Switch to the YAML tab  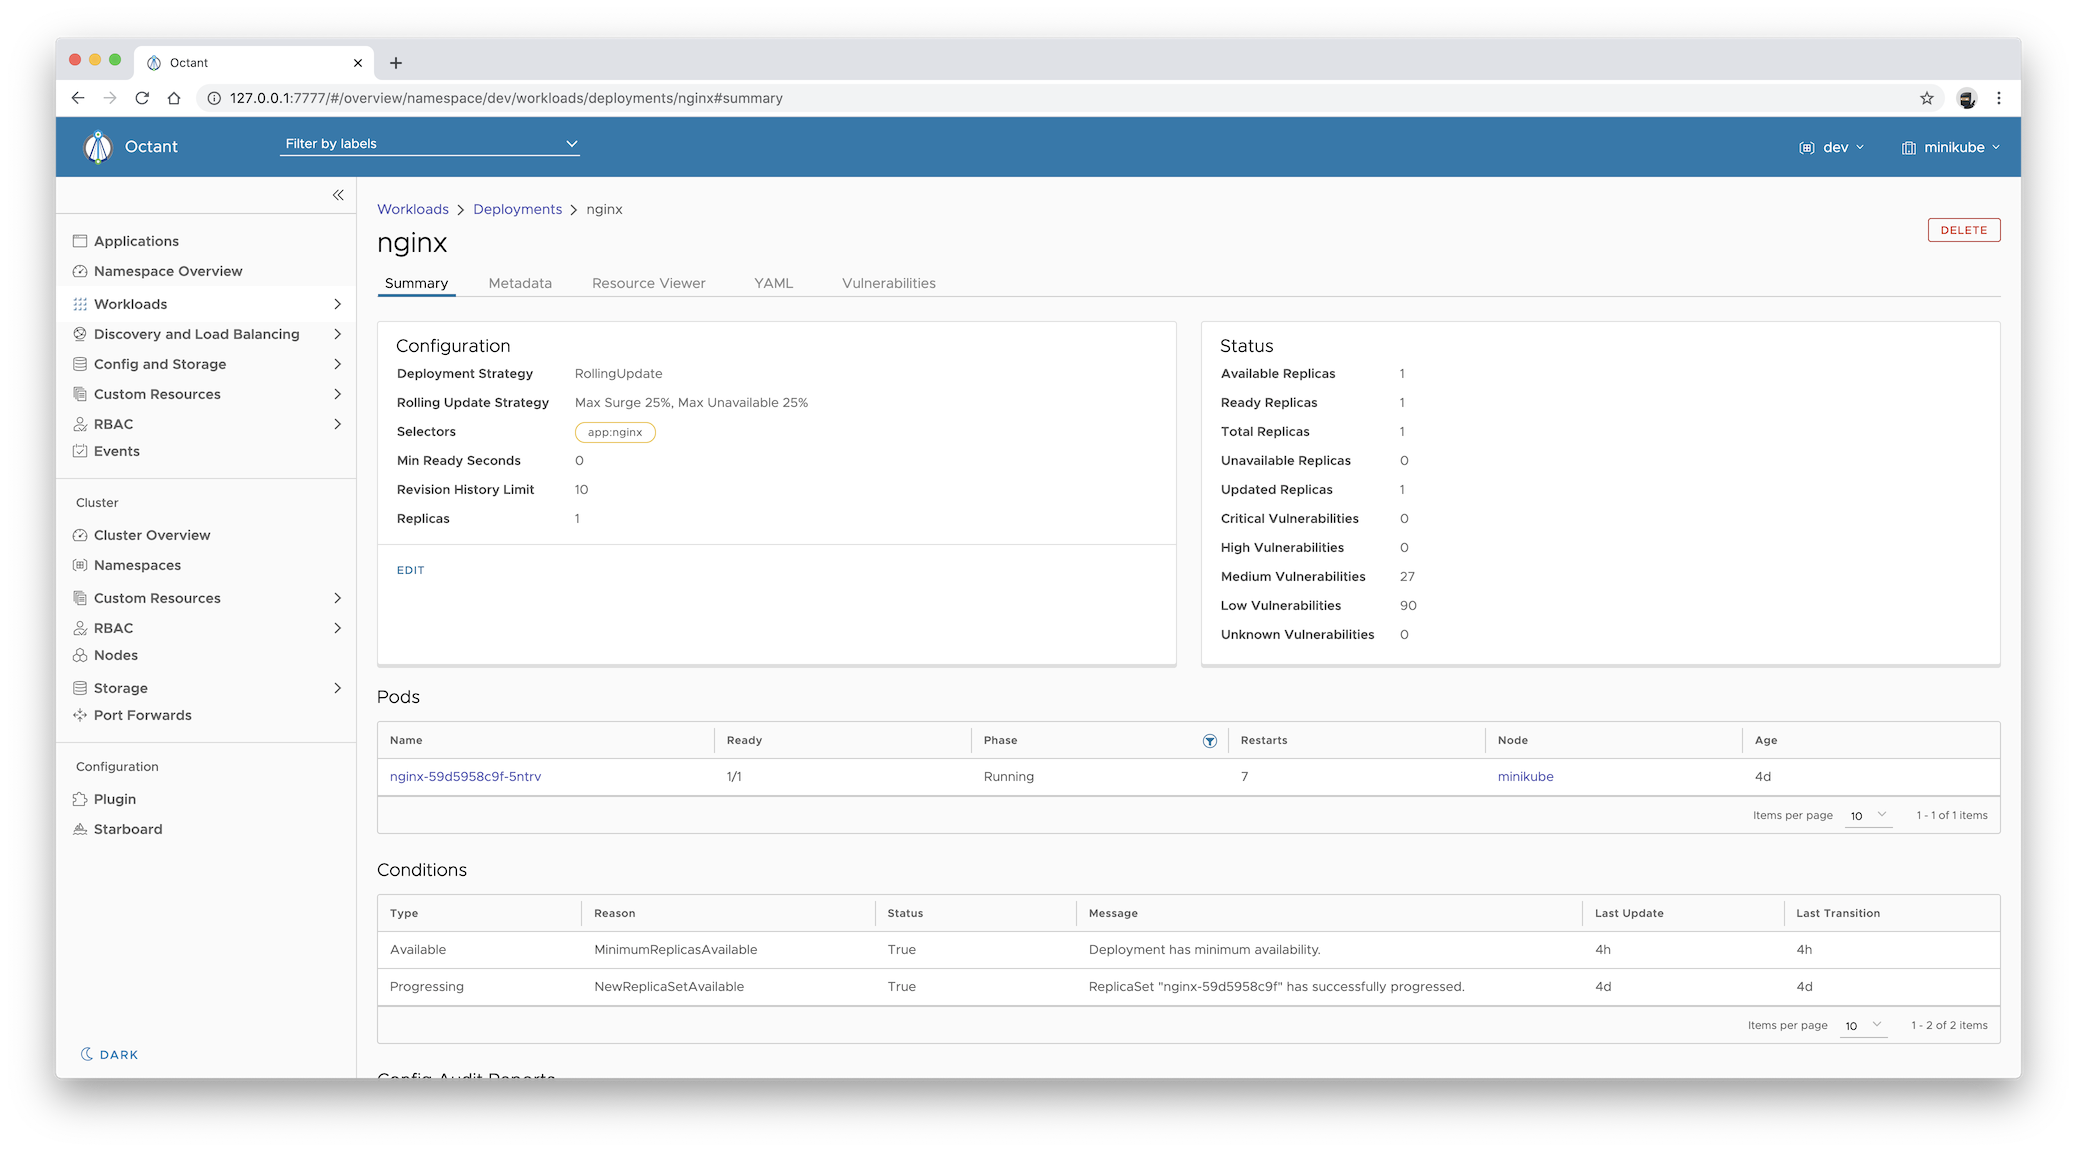(x=773, y=283)
